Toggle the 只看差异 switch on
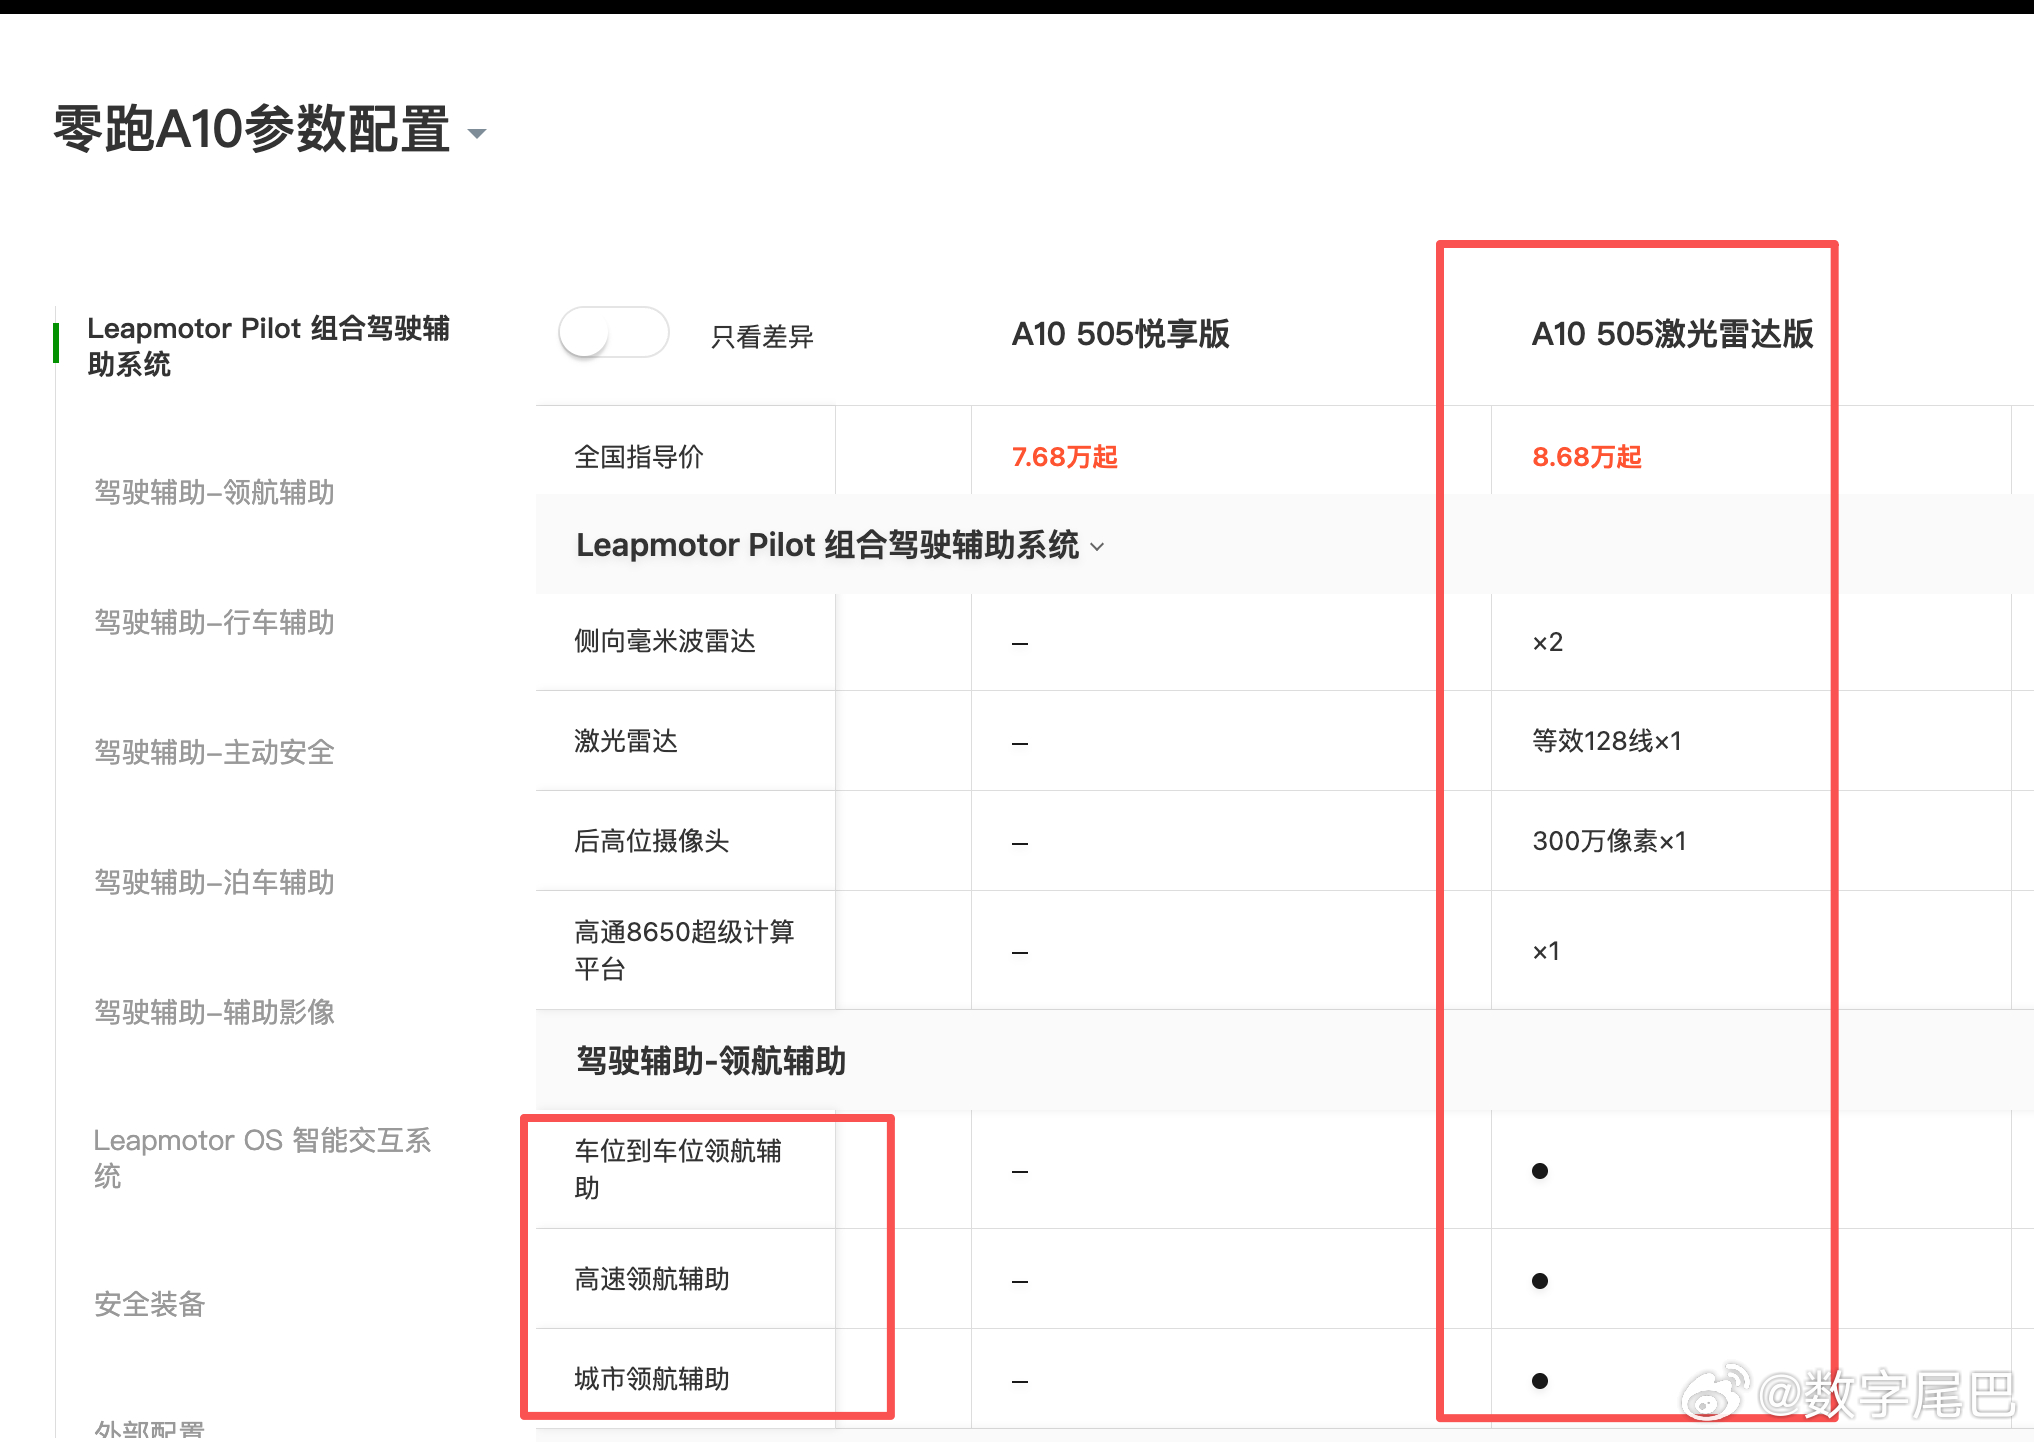The height and width of the screenshot is (1442, 2034). tap(614, 332)
